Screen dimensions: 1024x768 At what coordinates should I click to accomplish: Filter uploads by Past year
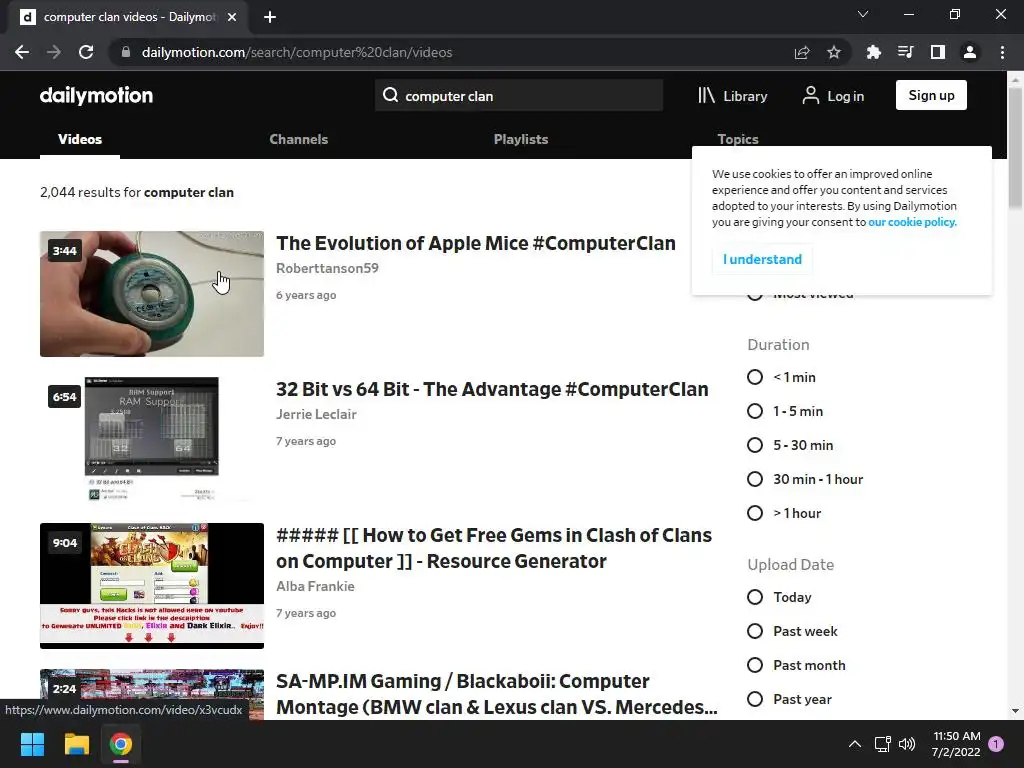(755, 699)
